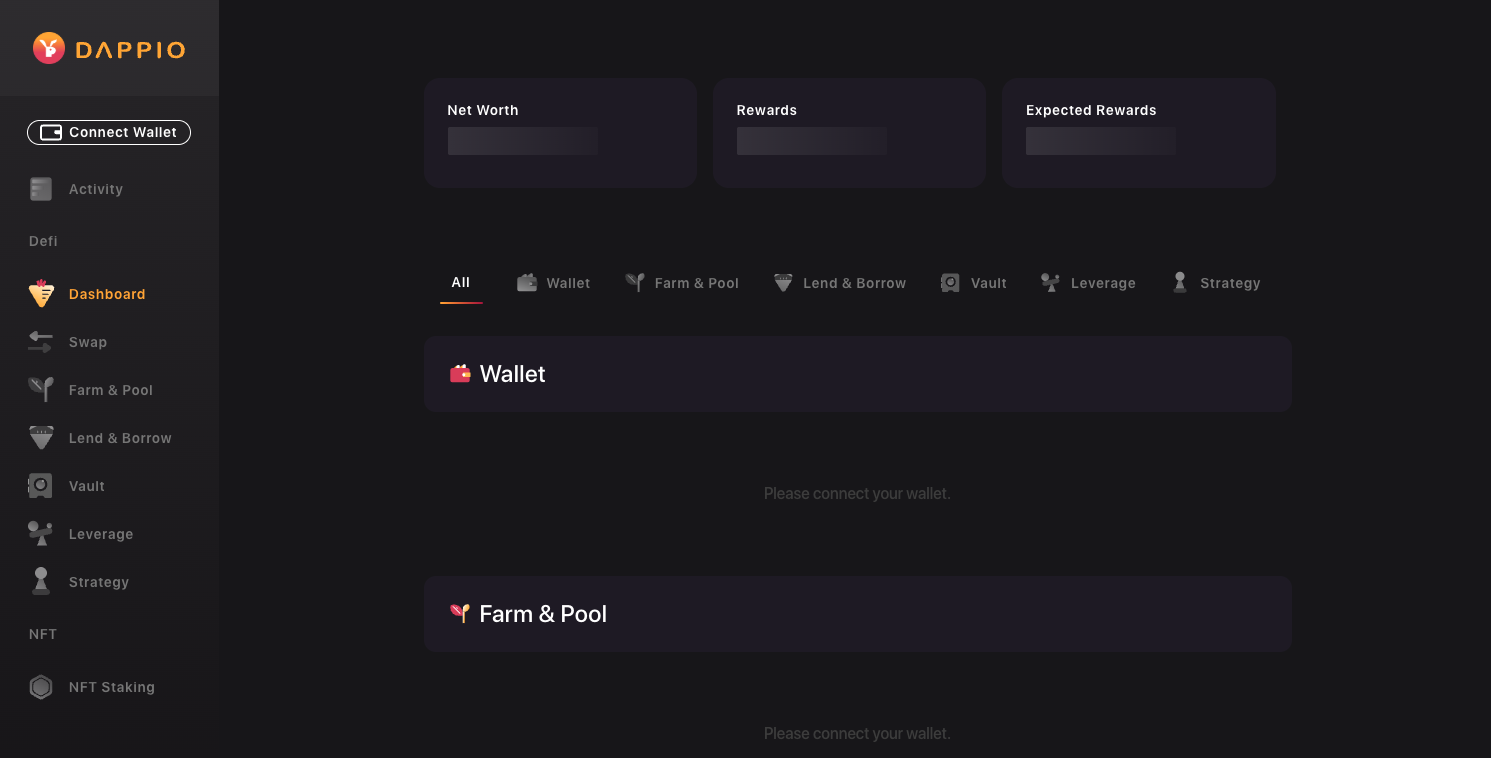Click the Lend & Borrow sidebar icon
Screen dimensions: 1491x758
pos(41,438)
